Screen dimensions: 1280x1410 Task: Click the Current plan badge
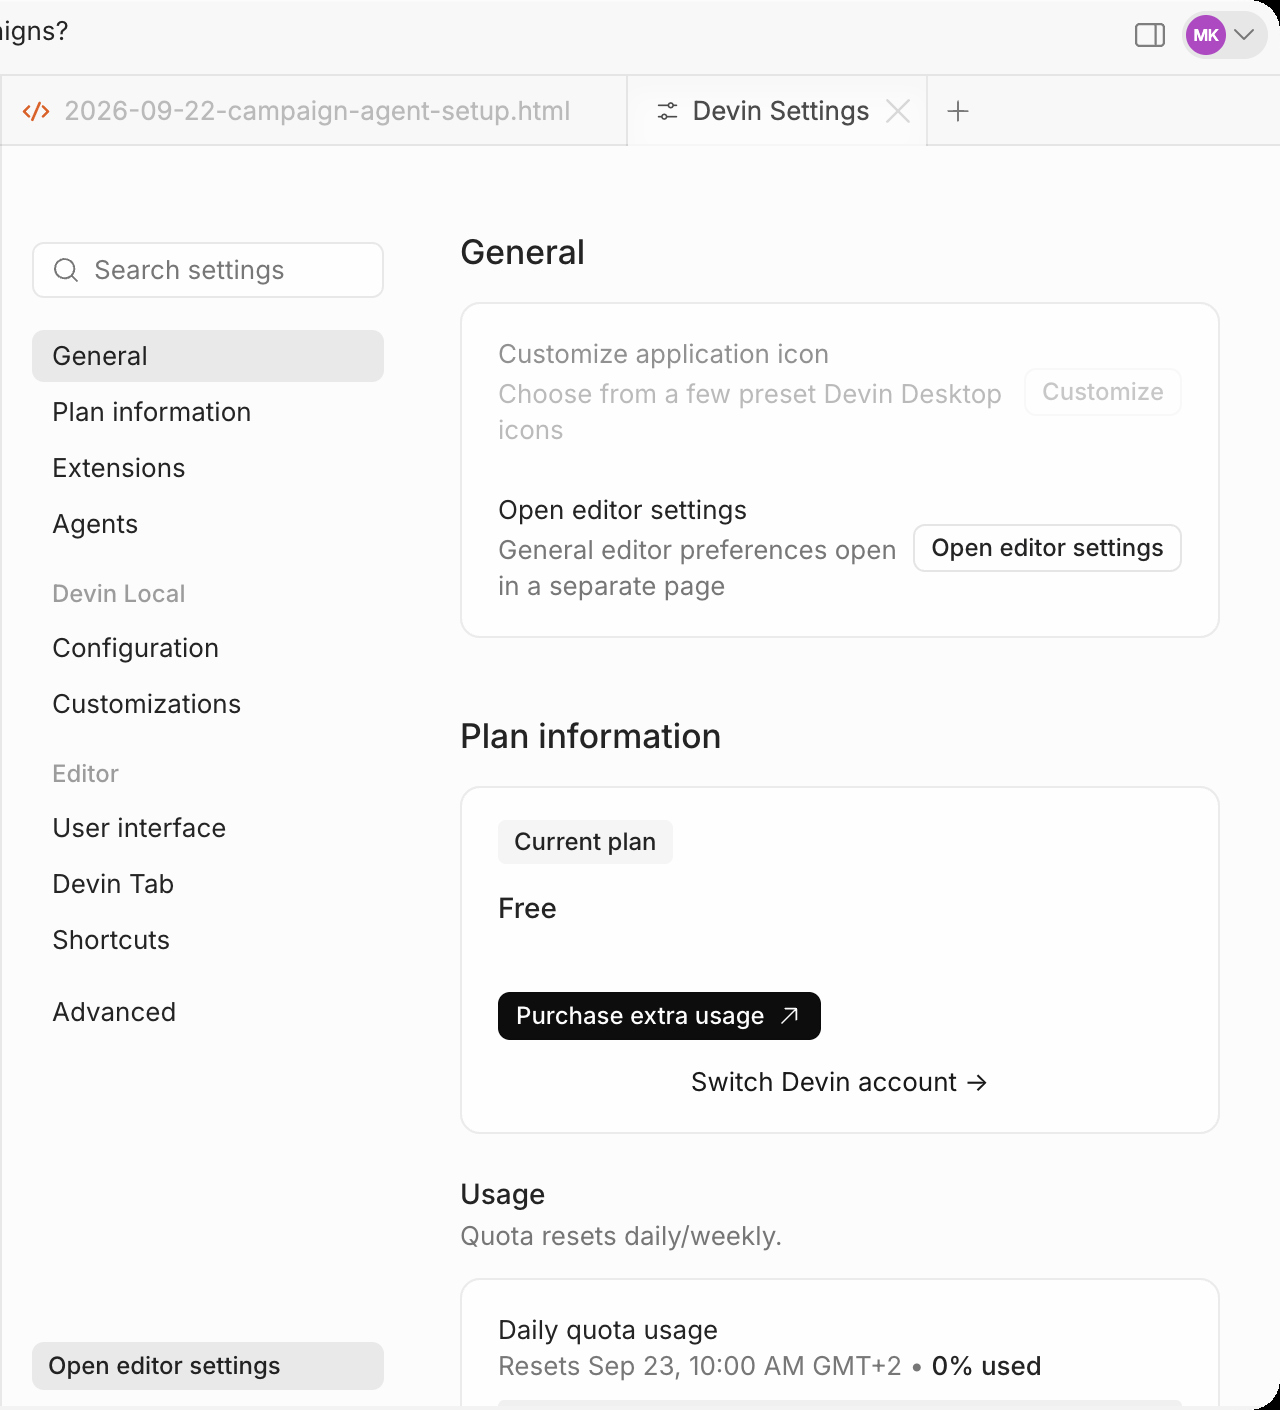click(585, 842)
